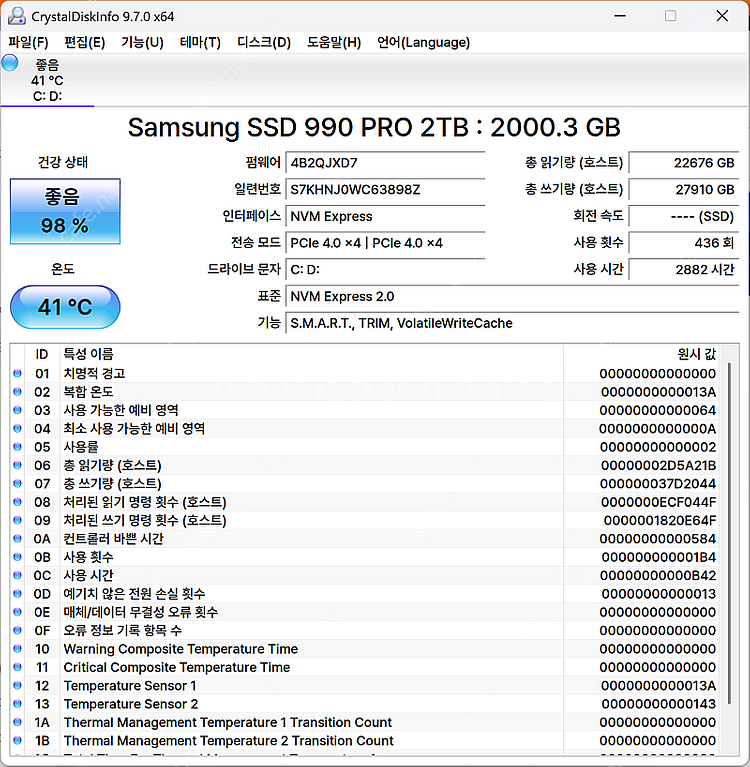The height and width of the screenshot is (767, 750).
Task: Click the 41 °C temperature button
Action: click(65, 307)
